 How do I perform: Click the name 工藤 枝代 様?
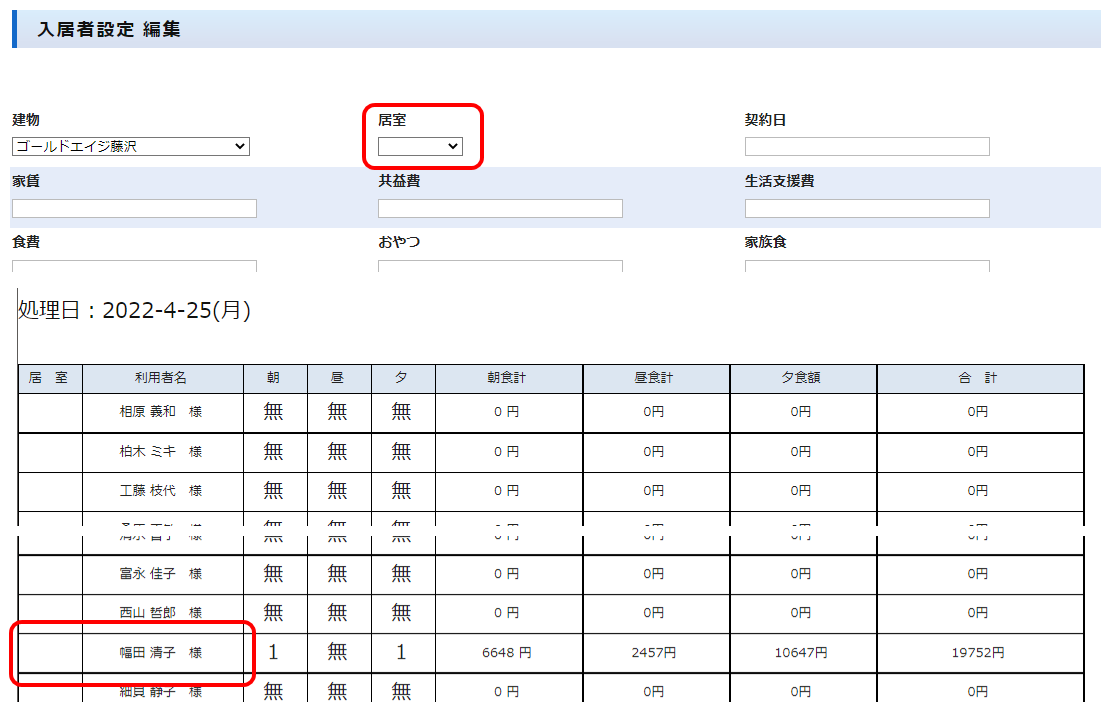[x=161, y=491]
